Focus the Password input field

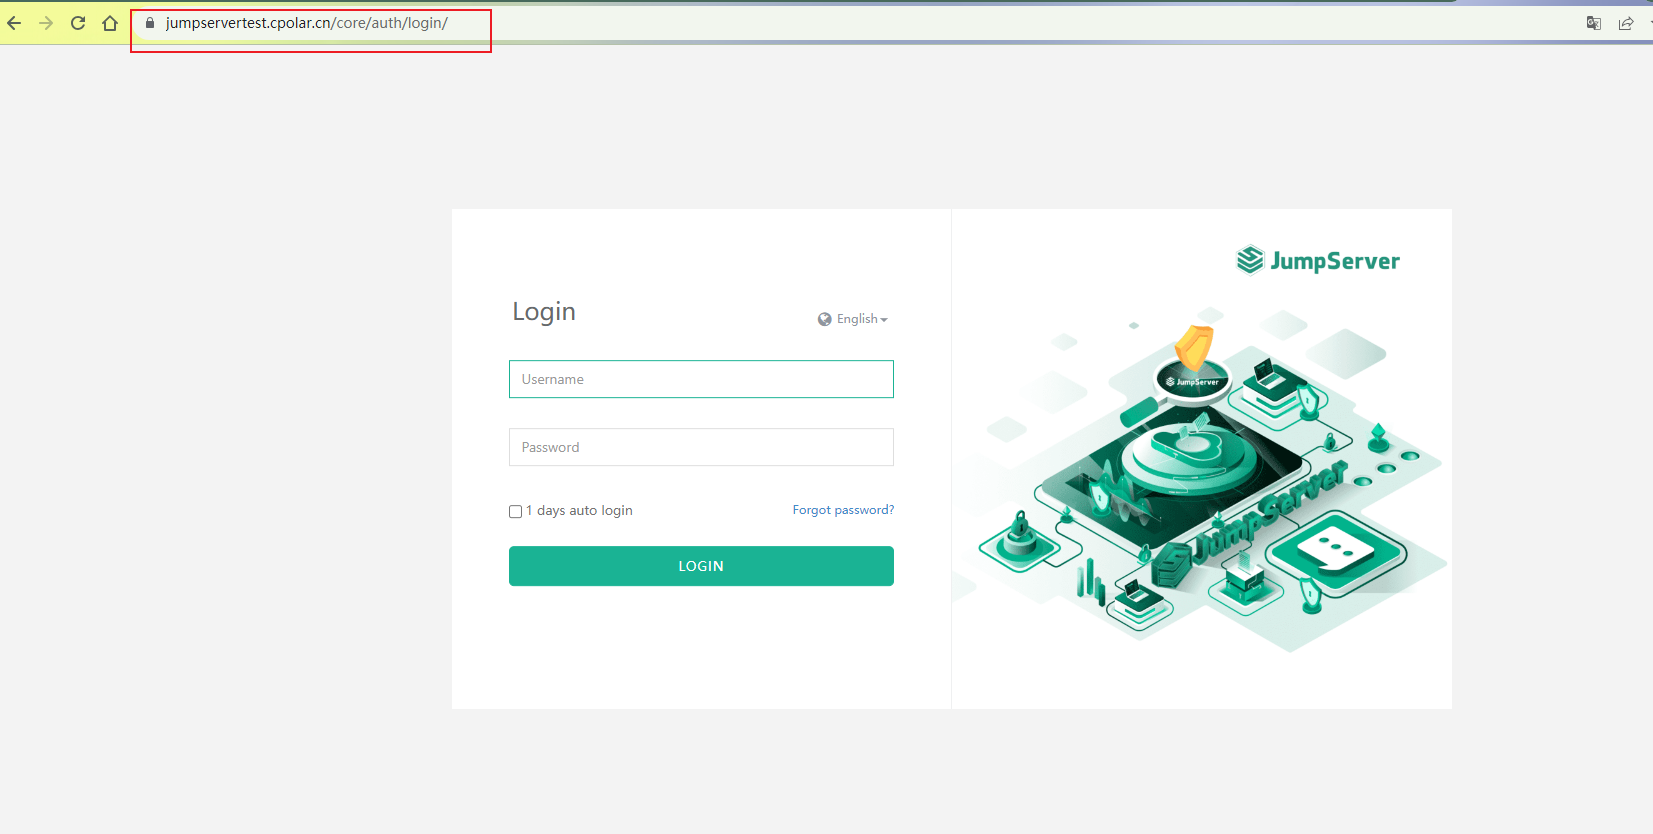(701, 447)
